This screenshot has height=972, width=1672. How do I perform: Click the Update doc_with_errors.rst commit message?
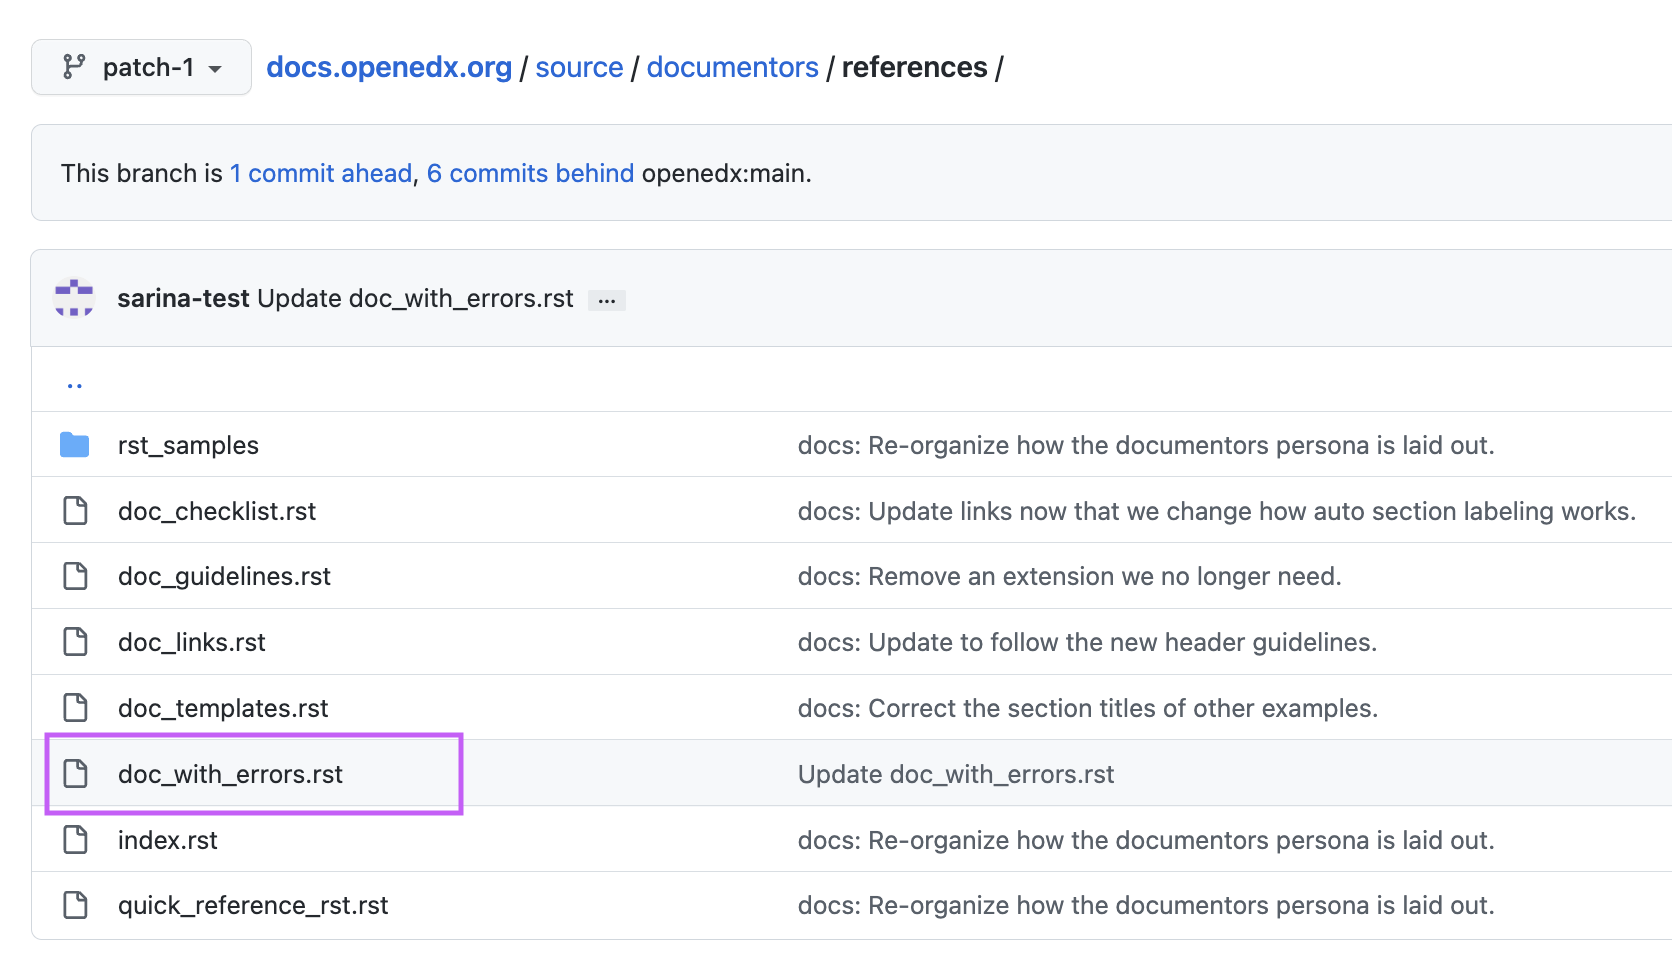955,773
